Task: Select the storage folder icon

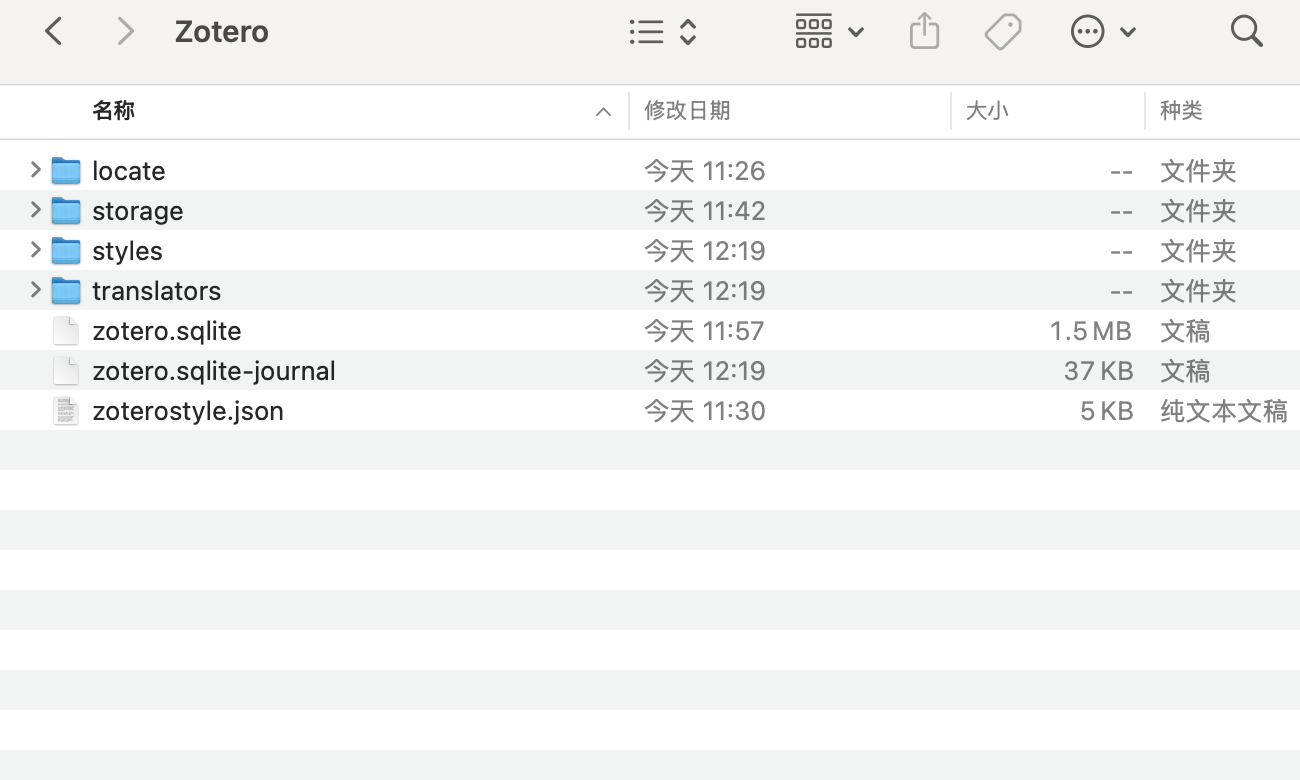Action: (x=66, y=210)
